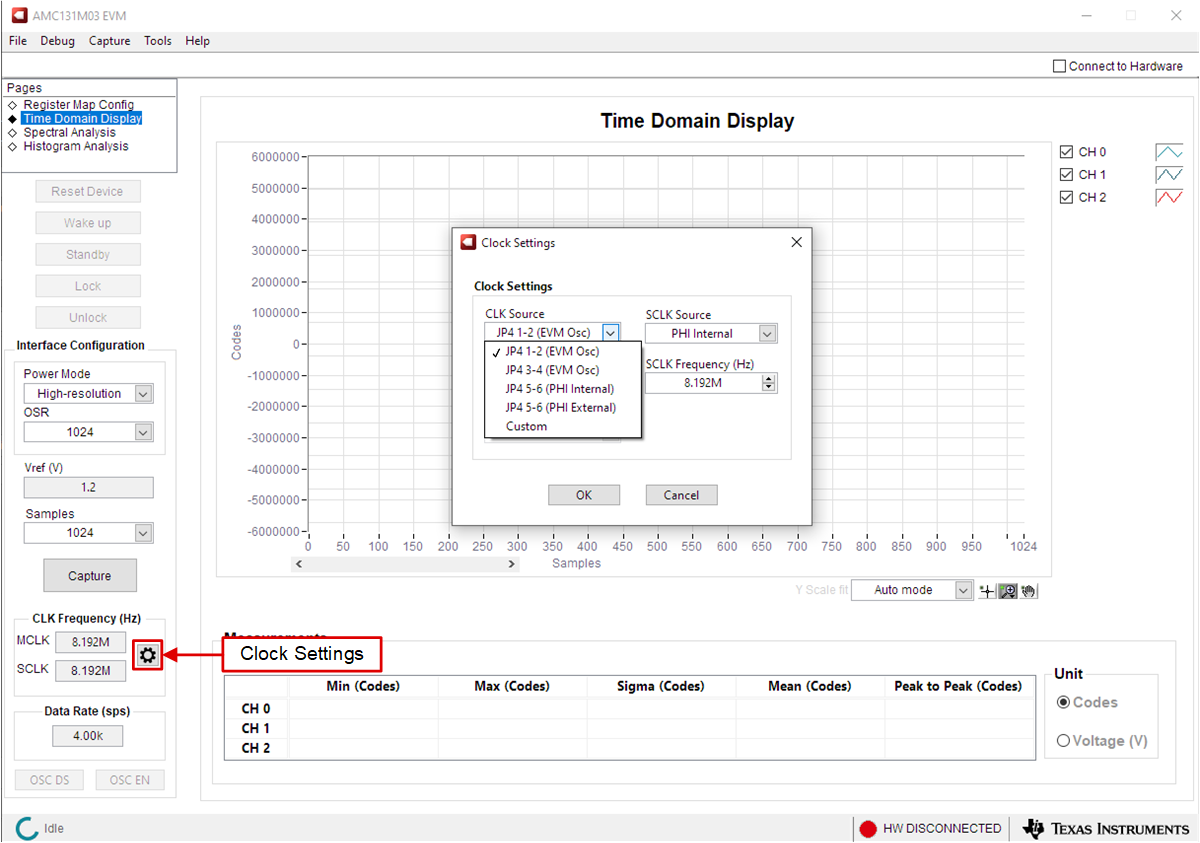Click the CH 0 plot line style icon
Screen dimensions: 1200x843
(x=1169, y=152)
